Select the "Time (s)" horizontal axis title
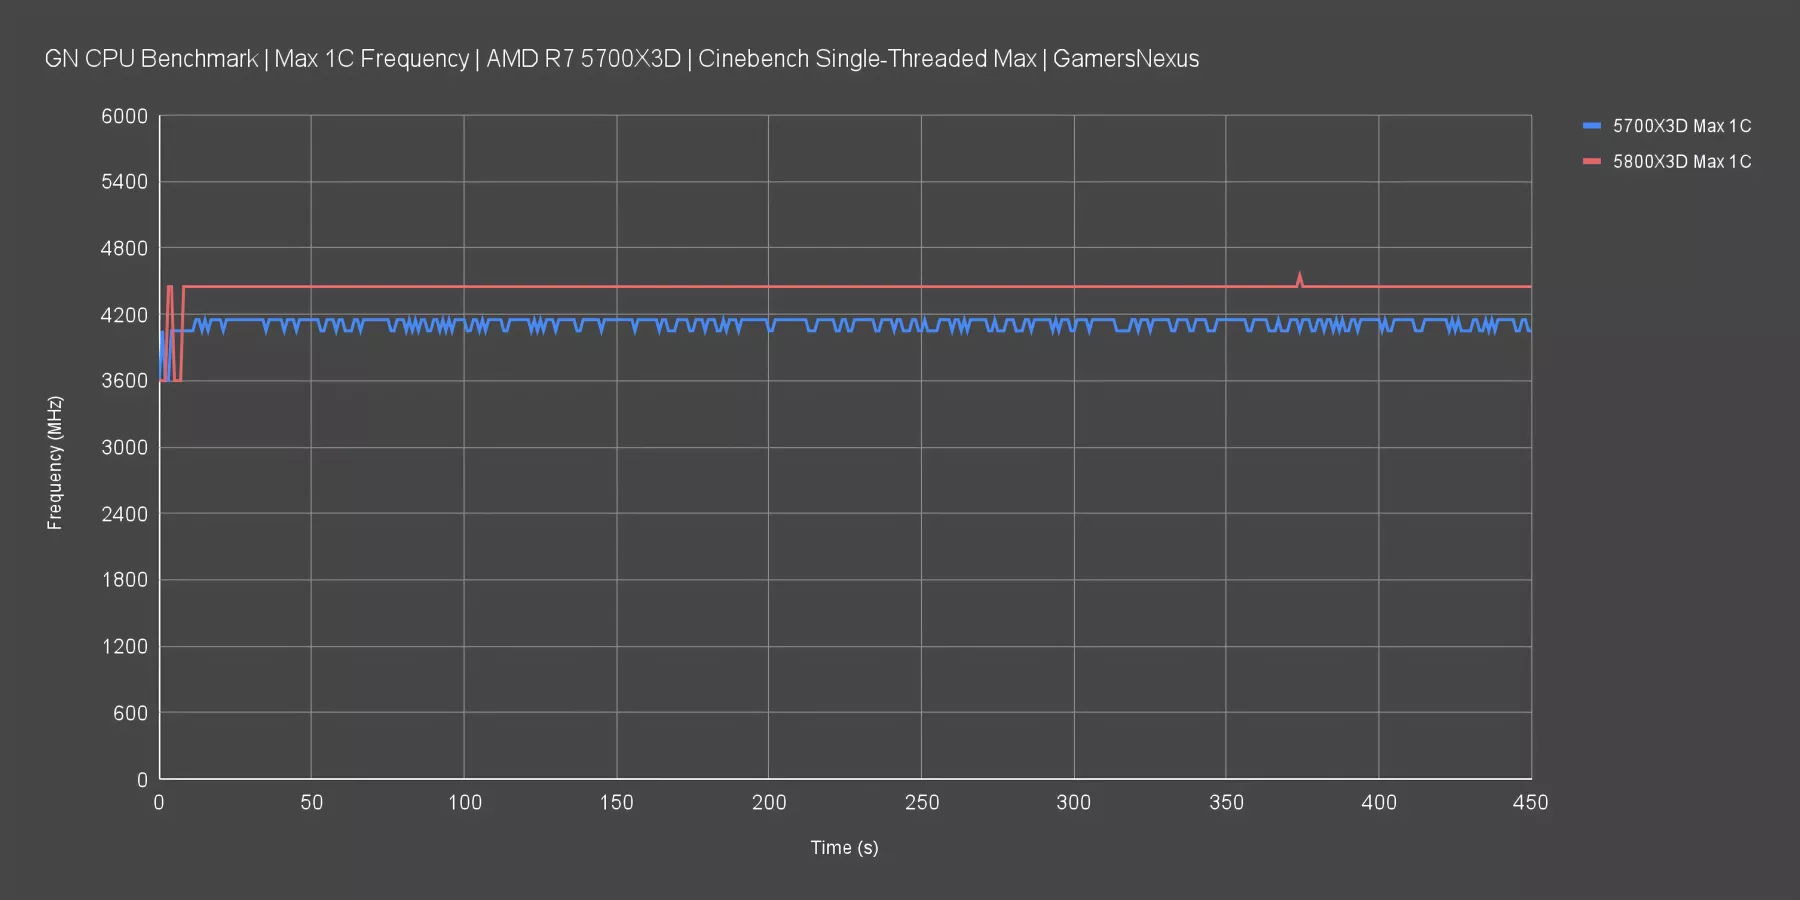The width and height of the screenshot is (1800, 900). click(844, 848)
